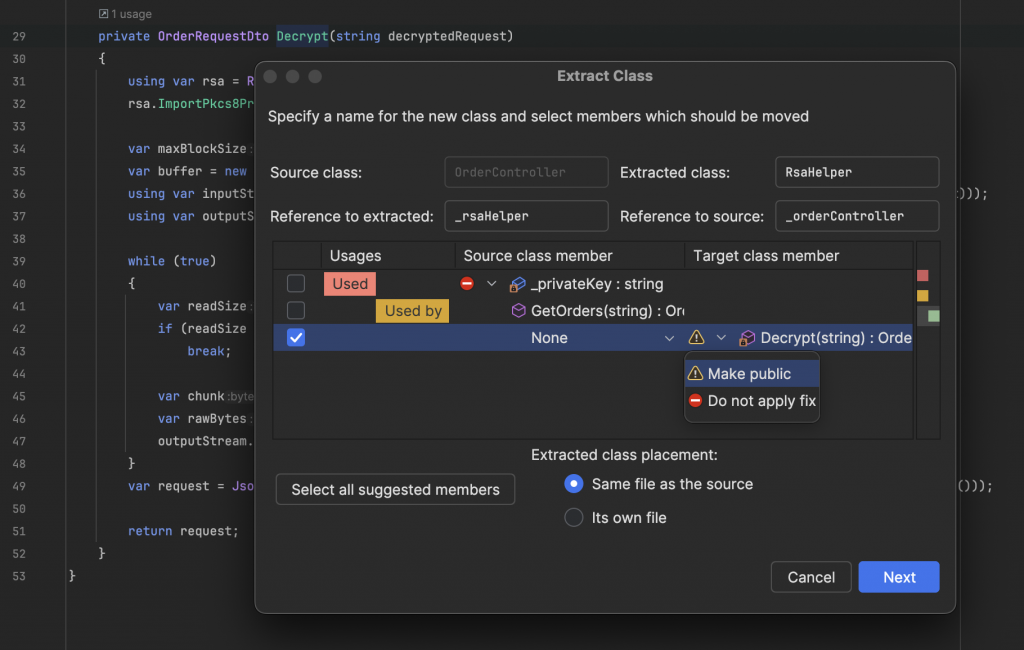Click the green marker in the stripe
Viewport: 1024px width, 650px height.
pyautogui.click(x=933, y=316)
